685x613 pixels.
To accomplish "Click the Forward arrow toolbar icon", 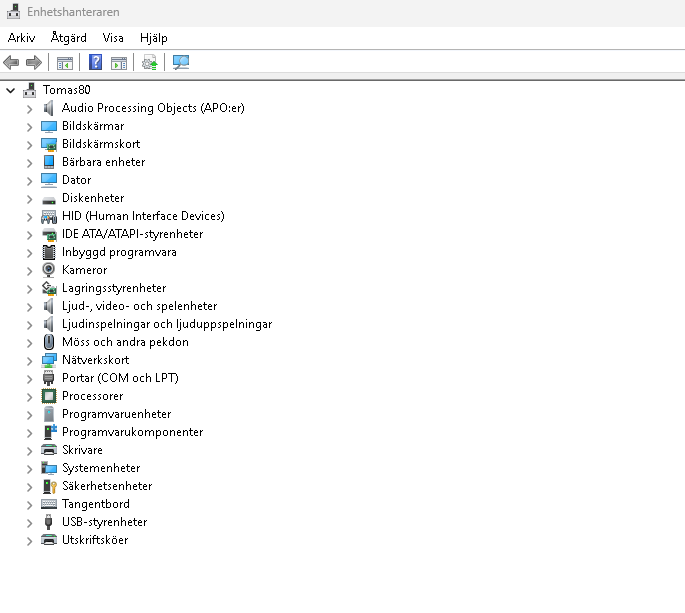I will tap(34, 62).
